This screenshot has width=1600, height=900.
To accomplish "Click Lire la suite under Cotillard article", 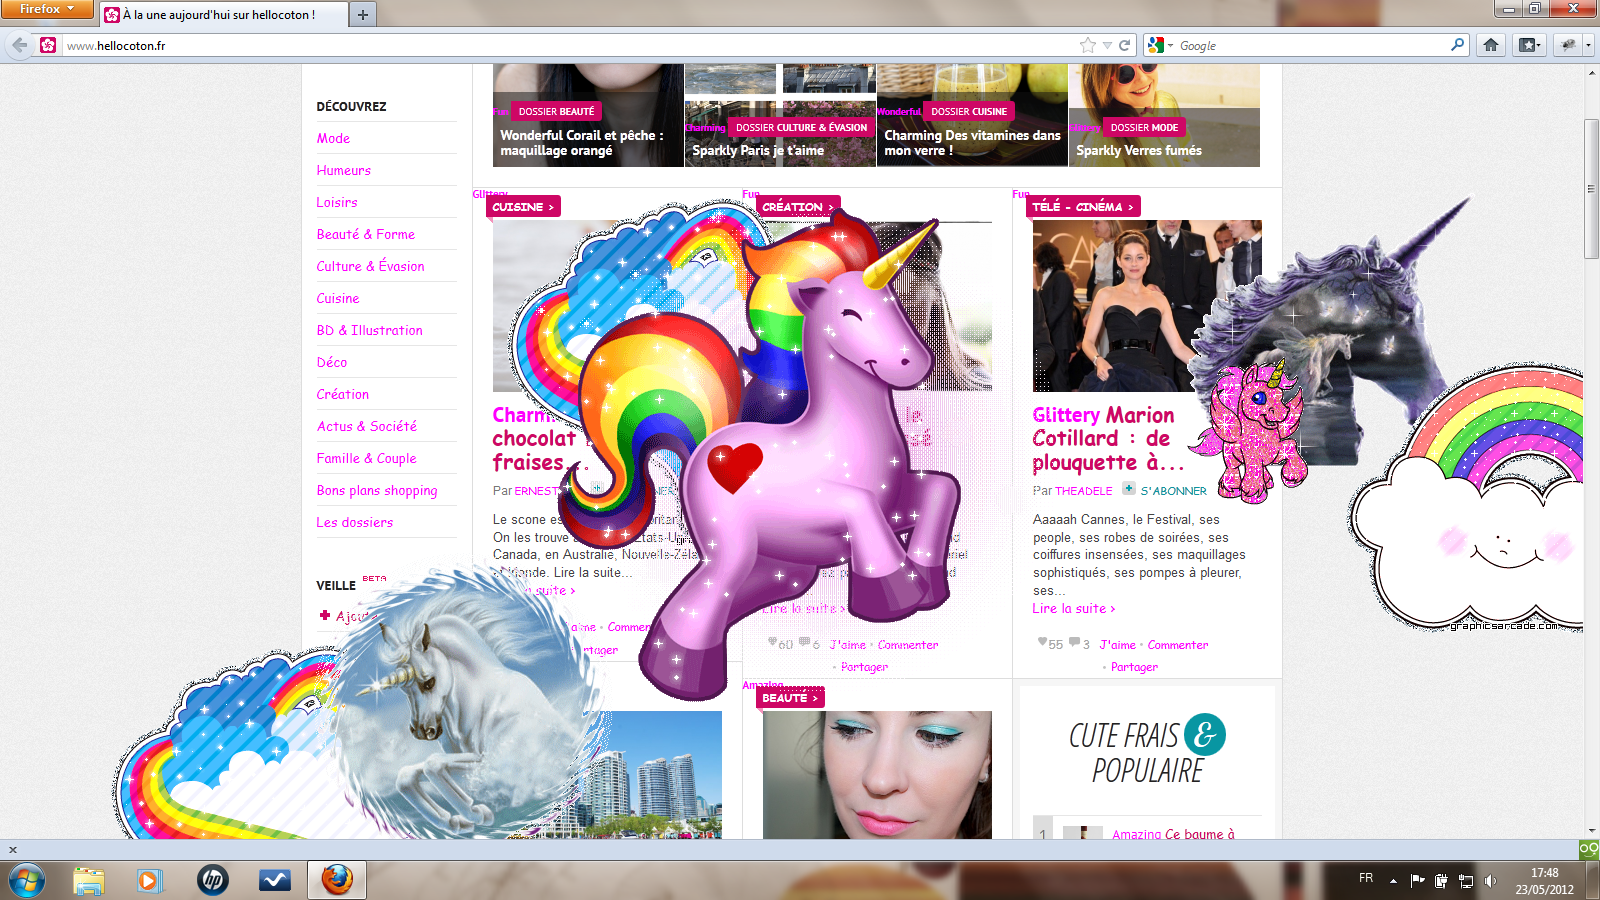I will 1073,608.
